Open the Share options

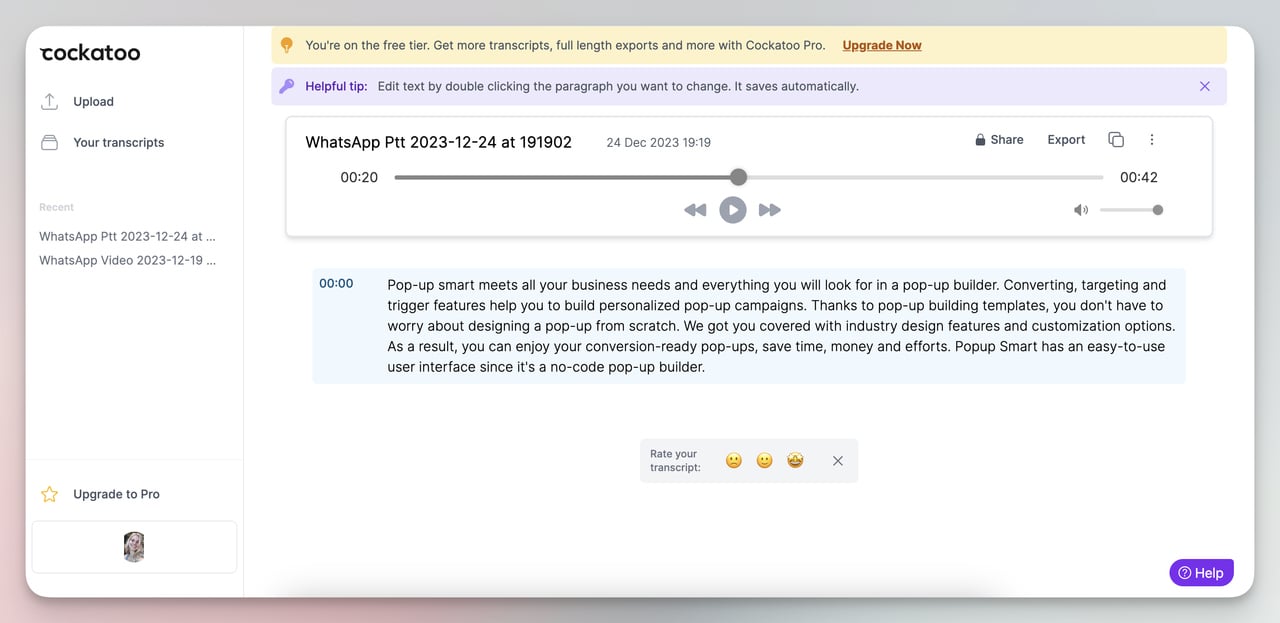[x=1006, y=139]
